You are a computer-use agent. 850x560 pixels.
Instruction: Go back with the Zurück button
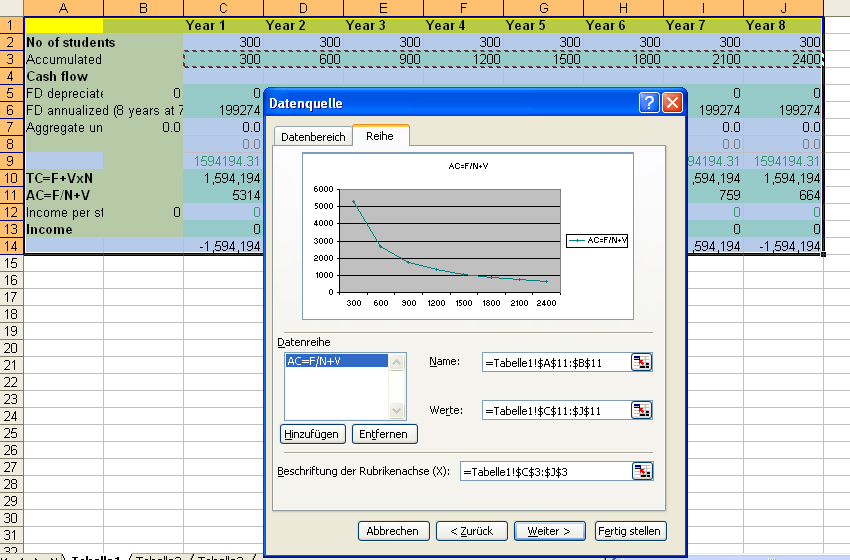tap(472, 531)
